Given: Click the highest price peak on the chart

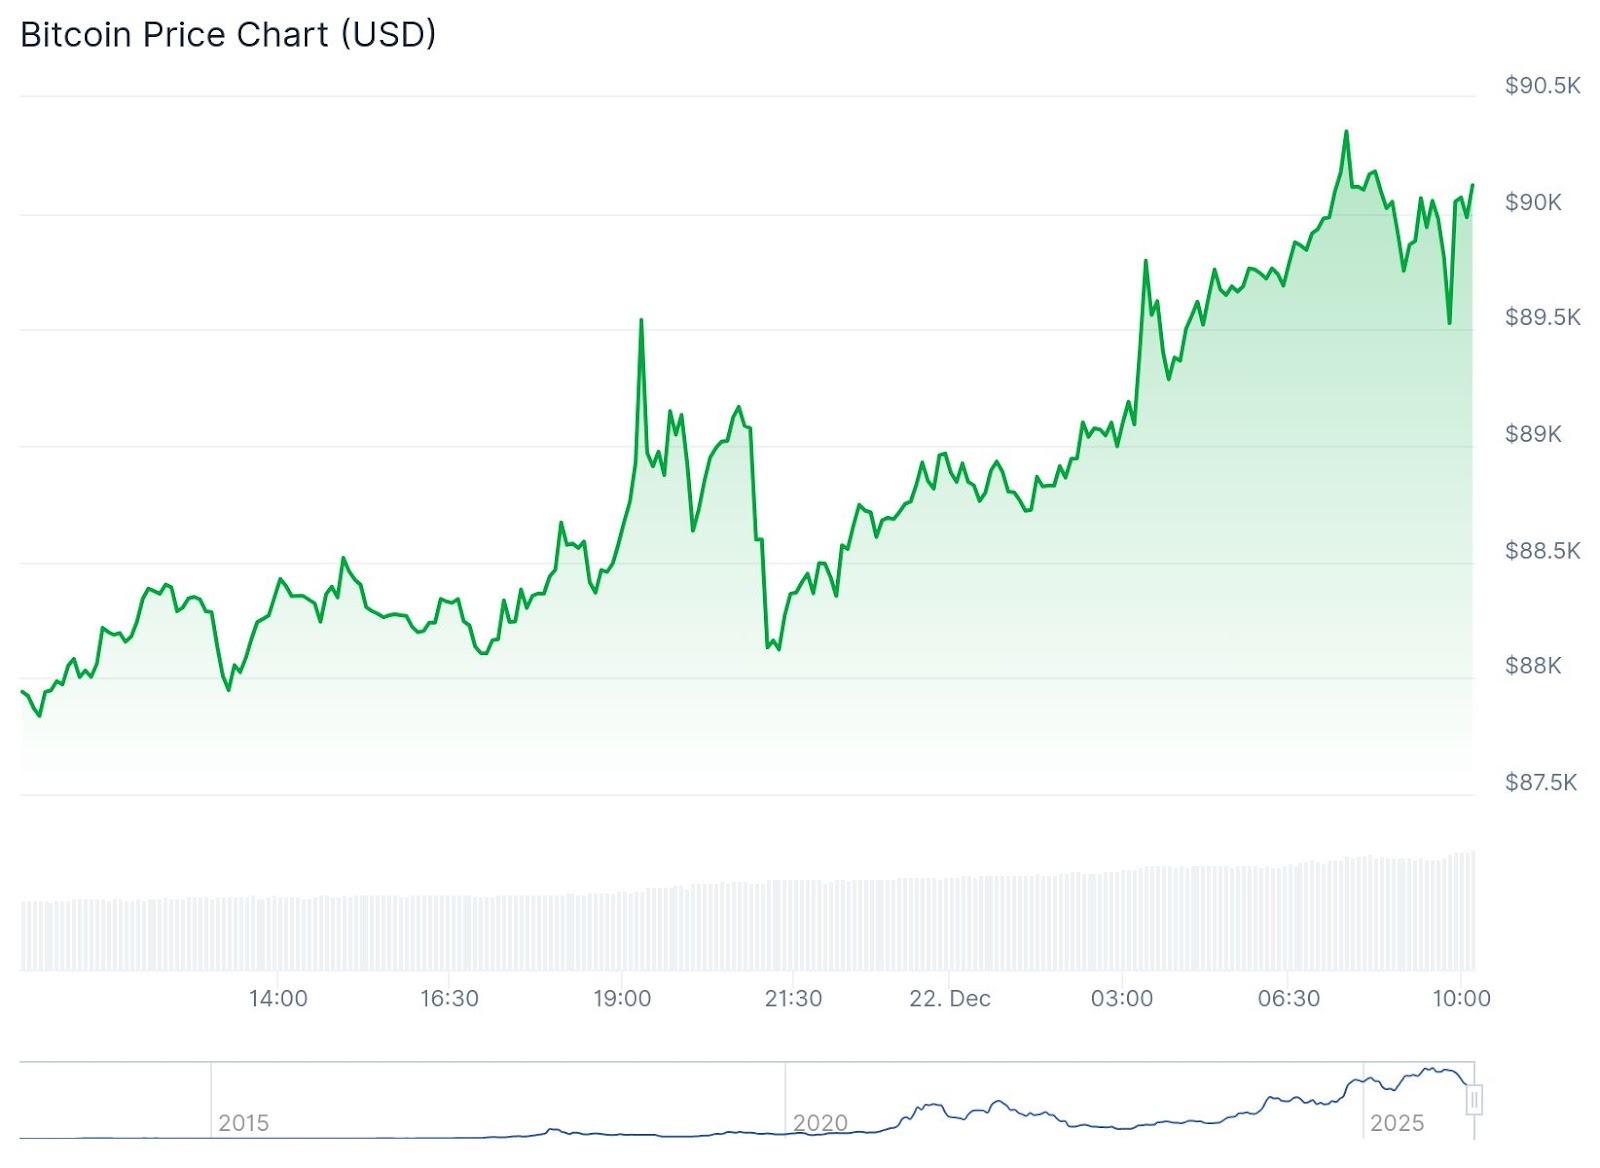Looking at the screenshot, I should (1346, 132).
